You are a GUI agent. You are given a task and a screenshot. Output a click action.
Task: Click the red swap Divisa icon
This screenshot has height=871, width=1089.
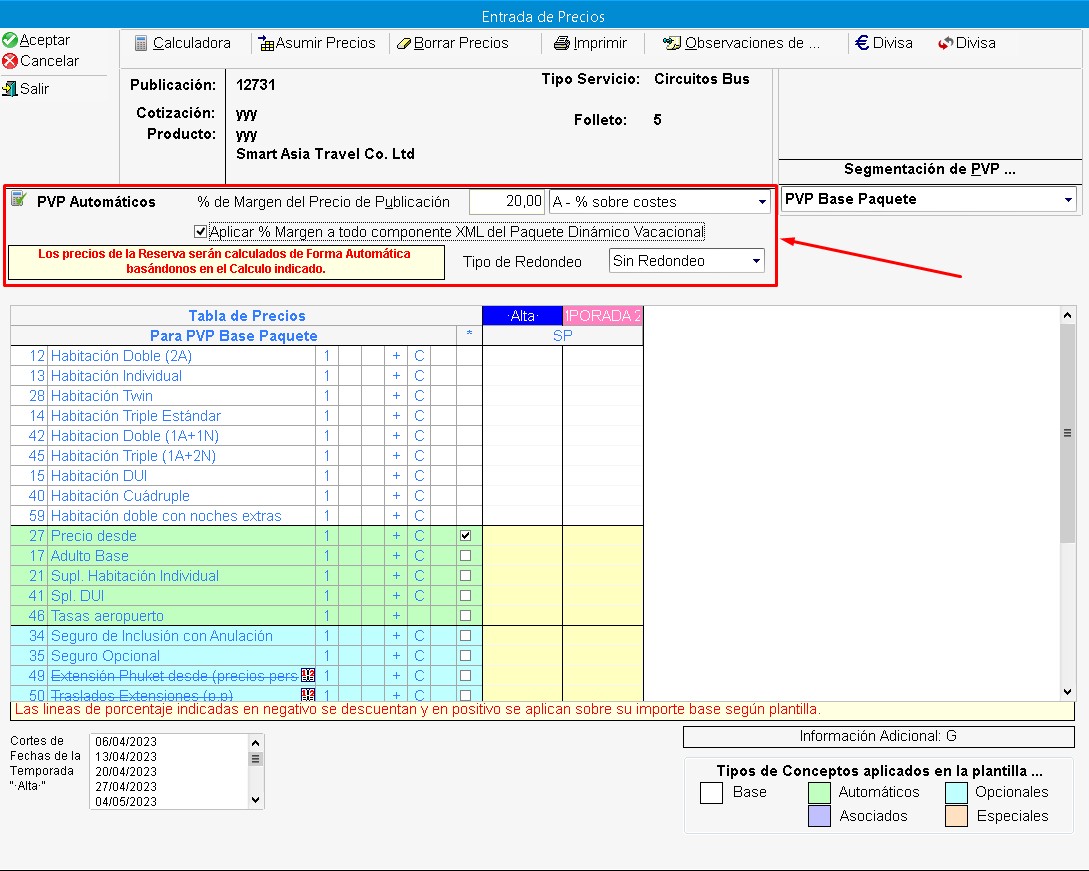(x=945, y=44)
